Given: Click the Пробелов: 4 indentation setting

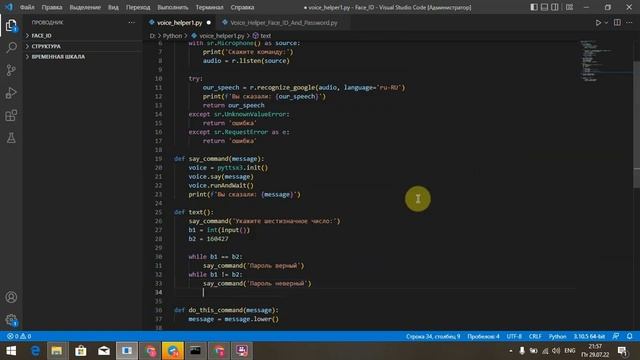Looking at the screenshot, I should point(483,336).
